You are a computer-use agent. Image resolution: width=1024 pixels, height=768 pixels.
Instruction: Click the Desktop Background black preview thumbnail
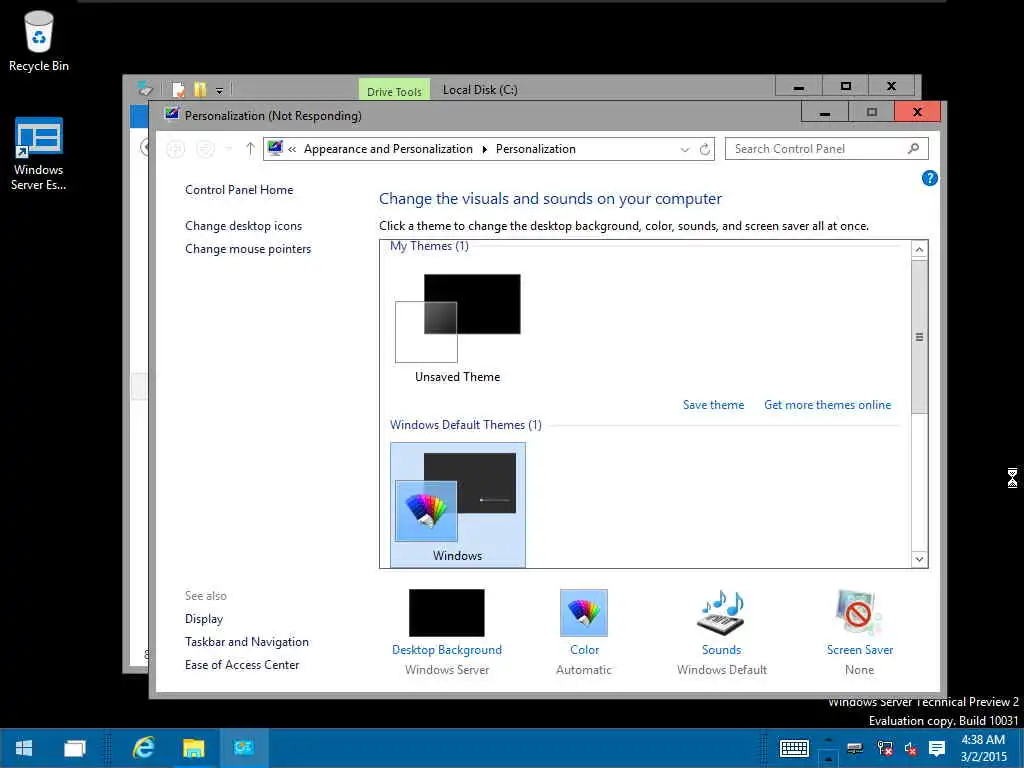click(x=447, y=613)
